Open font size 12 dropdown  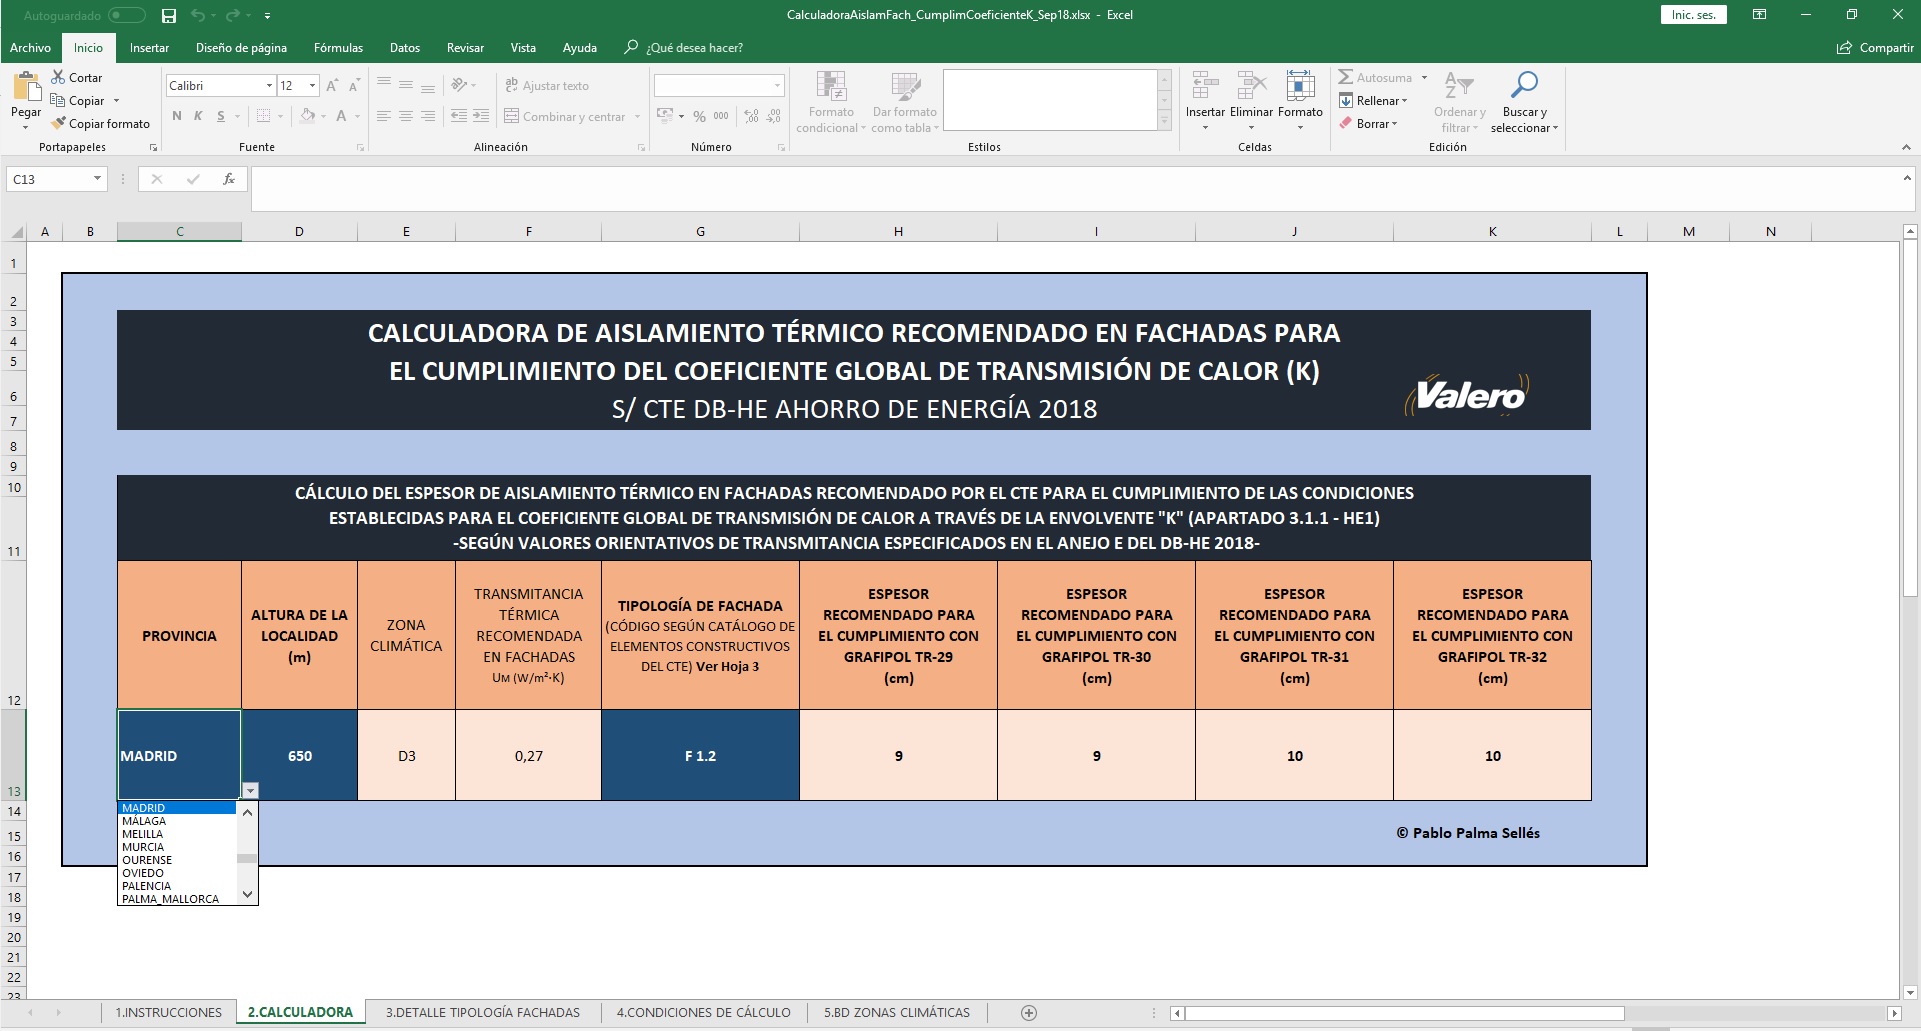pyautogui.click(x=312, y=86)
